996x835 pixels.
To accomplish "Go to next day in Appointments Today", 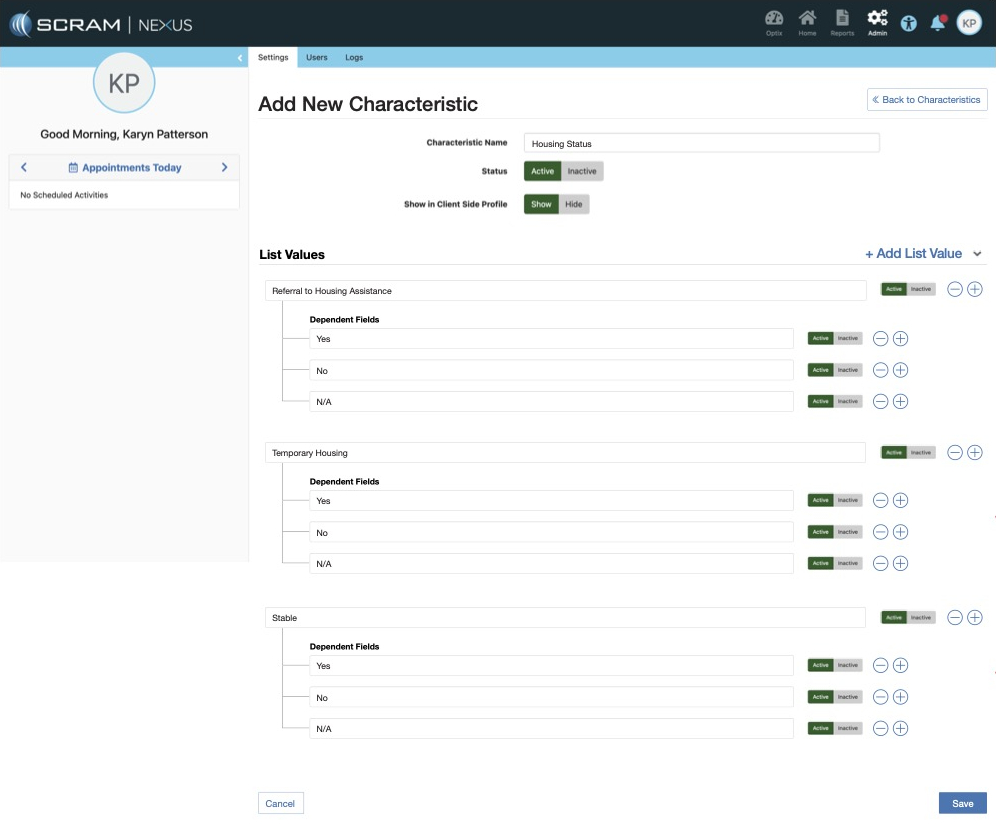I will click(225, 167).
